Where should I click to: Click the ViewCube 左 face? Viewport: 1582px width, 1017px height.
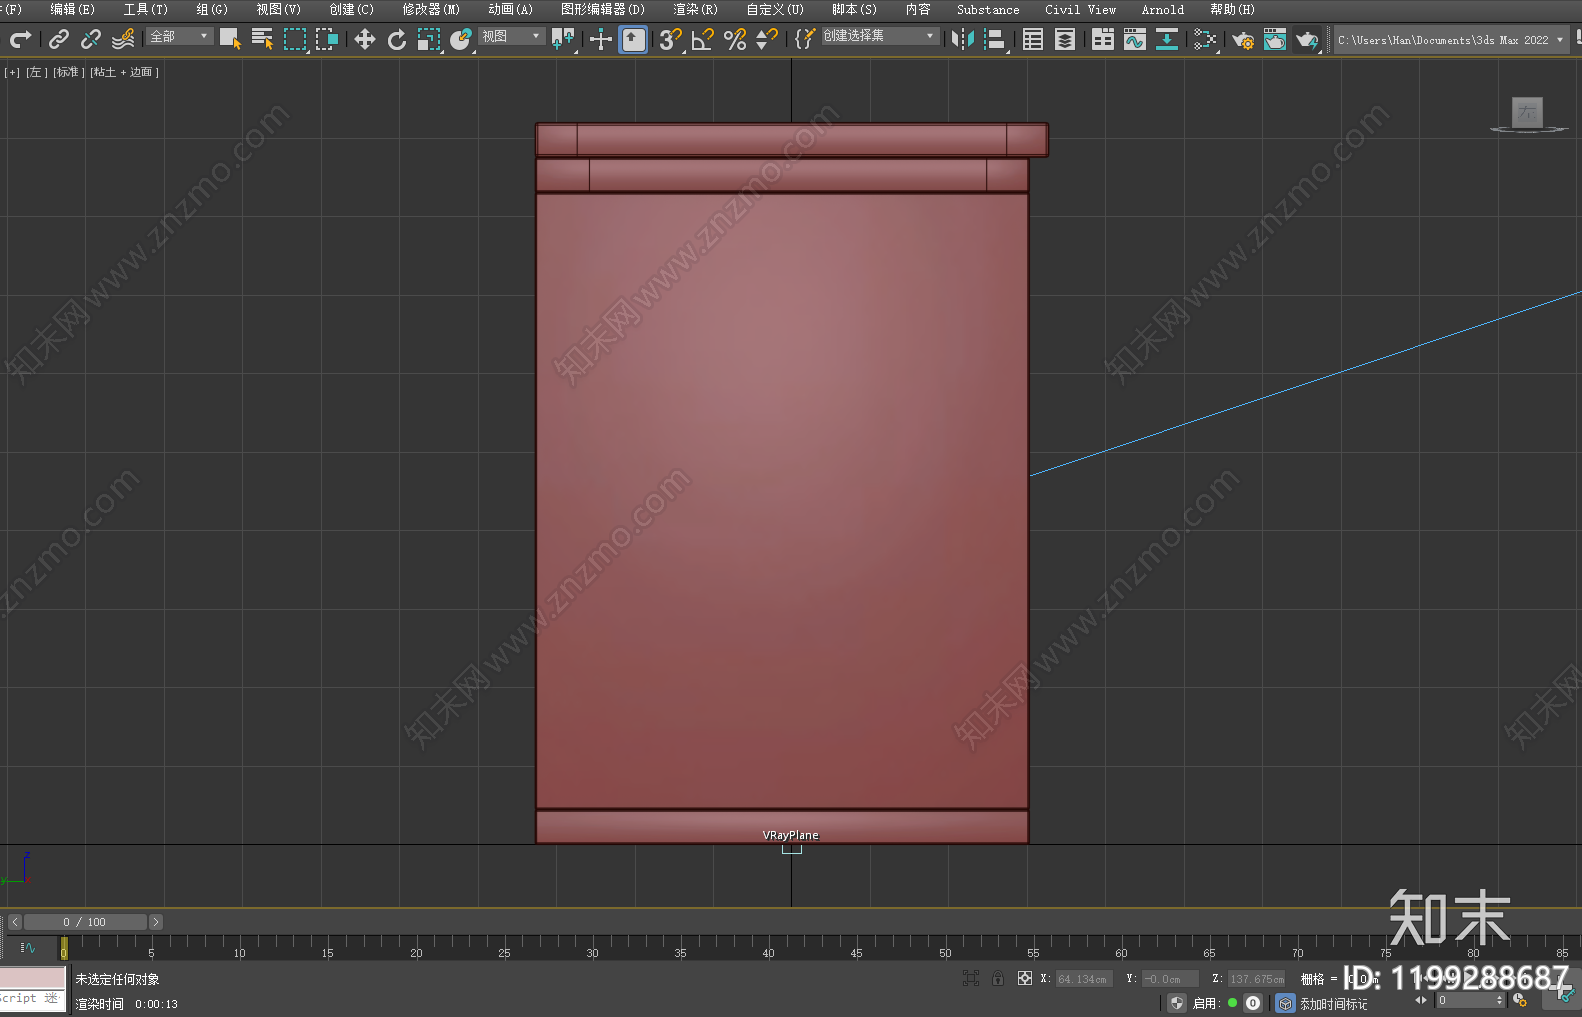tap(1527, 112)
